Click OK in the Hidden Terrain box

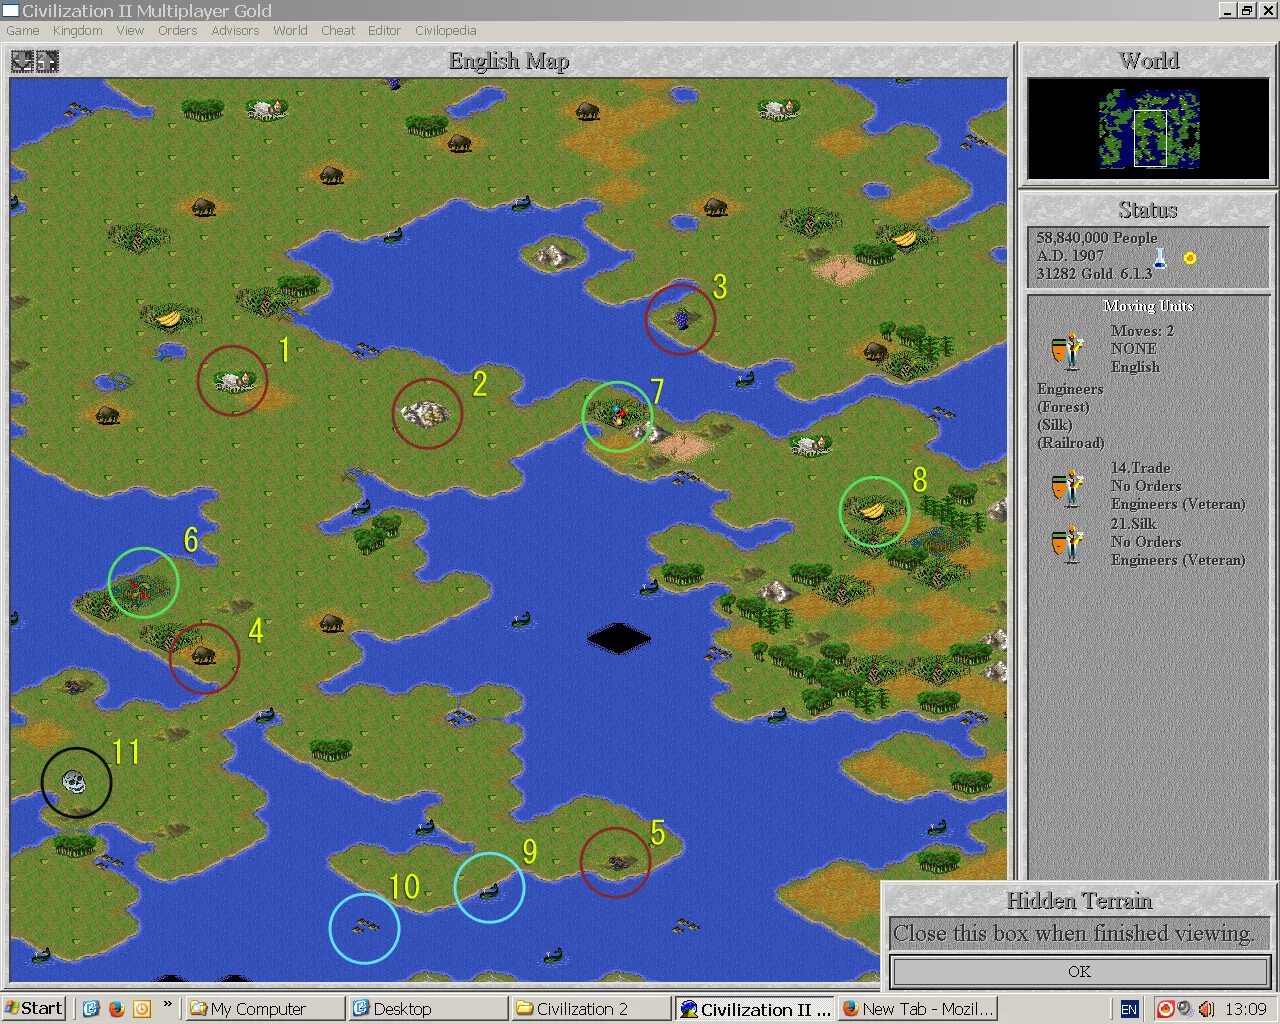tap(1079, 971)
